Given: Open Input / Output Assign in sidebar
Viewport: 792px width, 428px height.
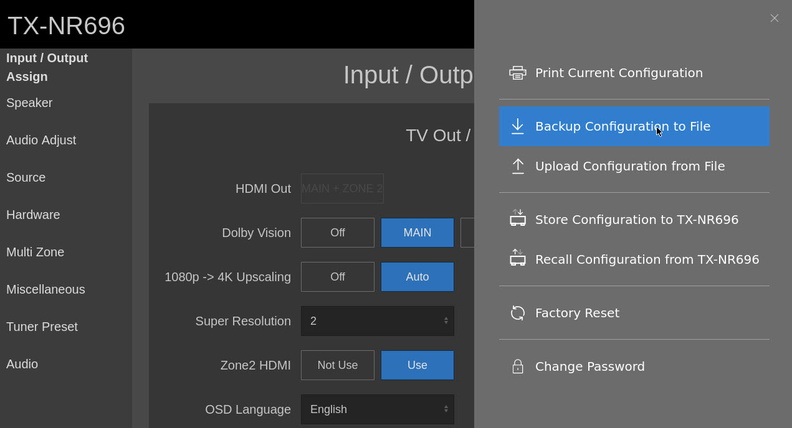Looking at the screenshot, I should (47, 67).
